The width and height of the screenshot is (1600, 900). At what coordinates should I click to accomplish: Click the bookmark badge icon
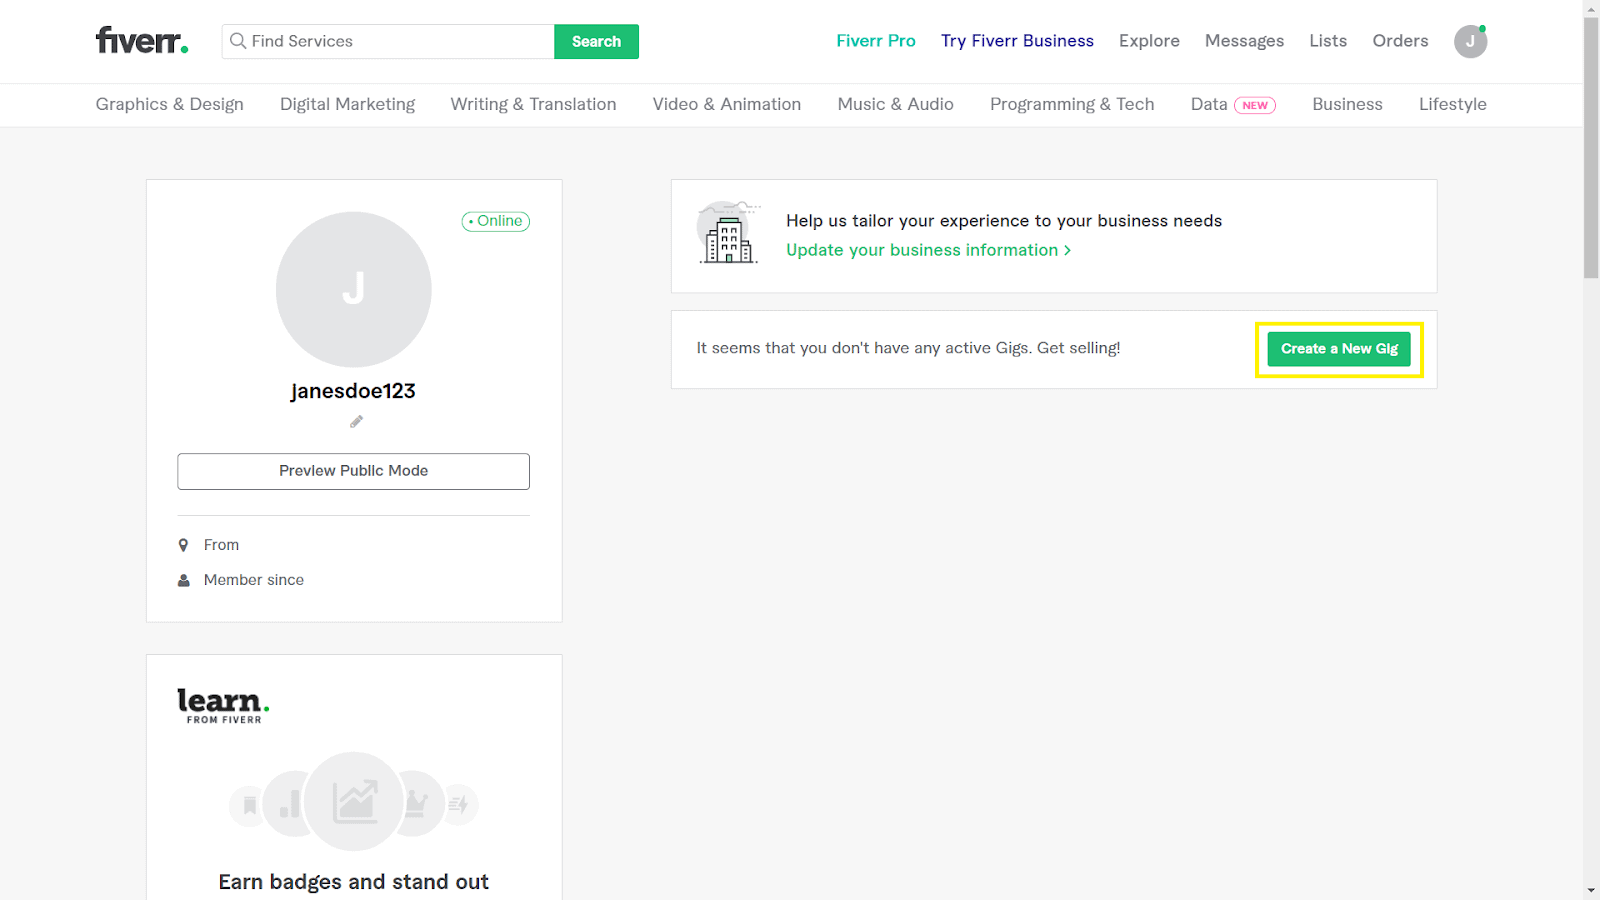pos(249,805)
